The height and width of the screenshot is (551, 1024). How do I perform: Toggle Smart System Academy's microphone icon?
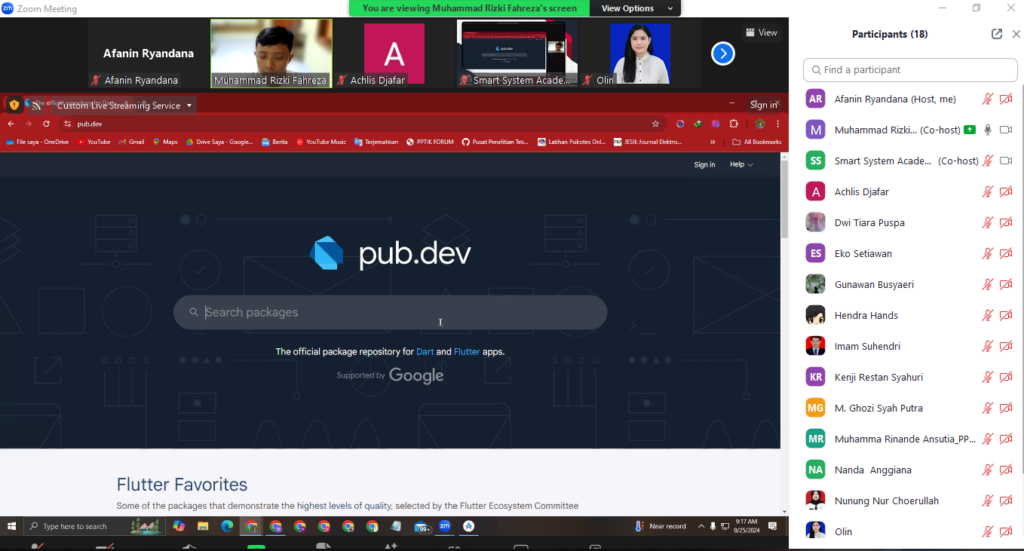987,161
